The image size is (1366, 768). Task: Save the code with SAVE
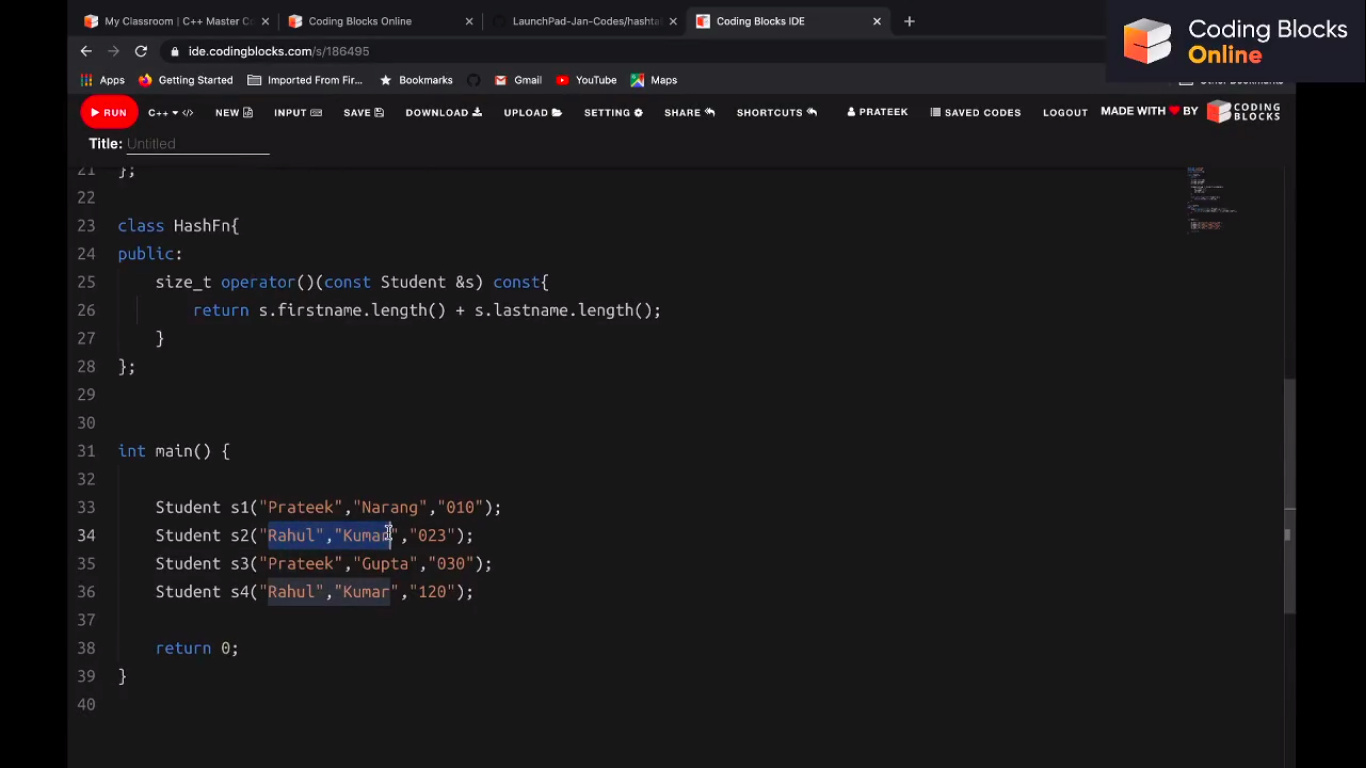coord(363,113)
